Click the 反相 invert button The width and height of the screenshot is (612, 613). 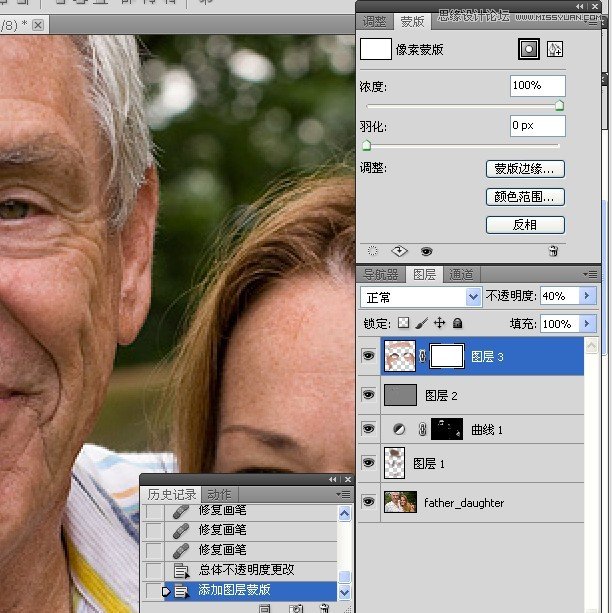point(525,224)
